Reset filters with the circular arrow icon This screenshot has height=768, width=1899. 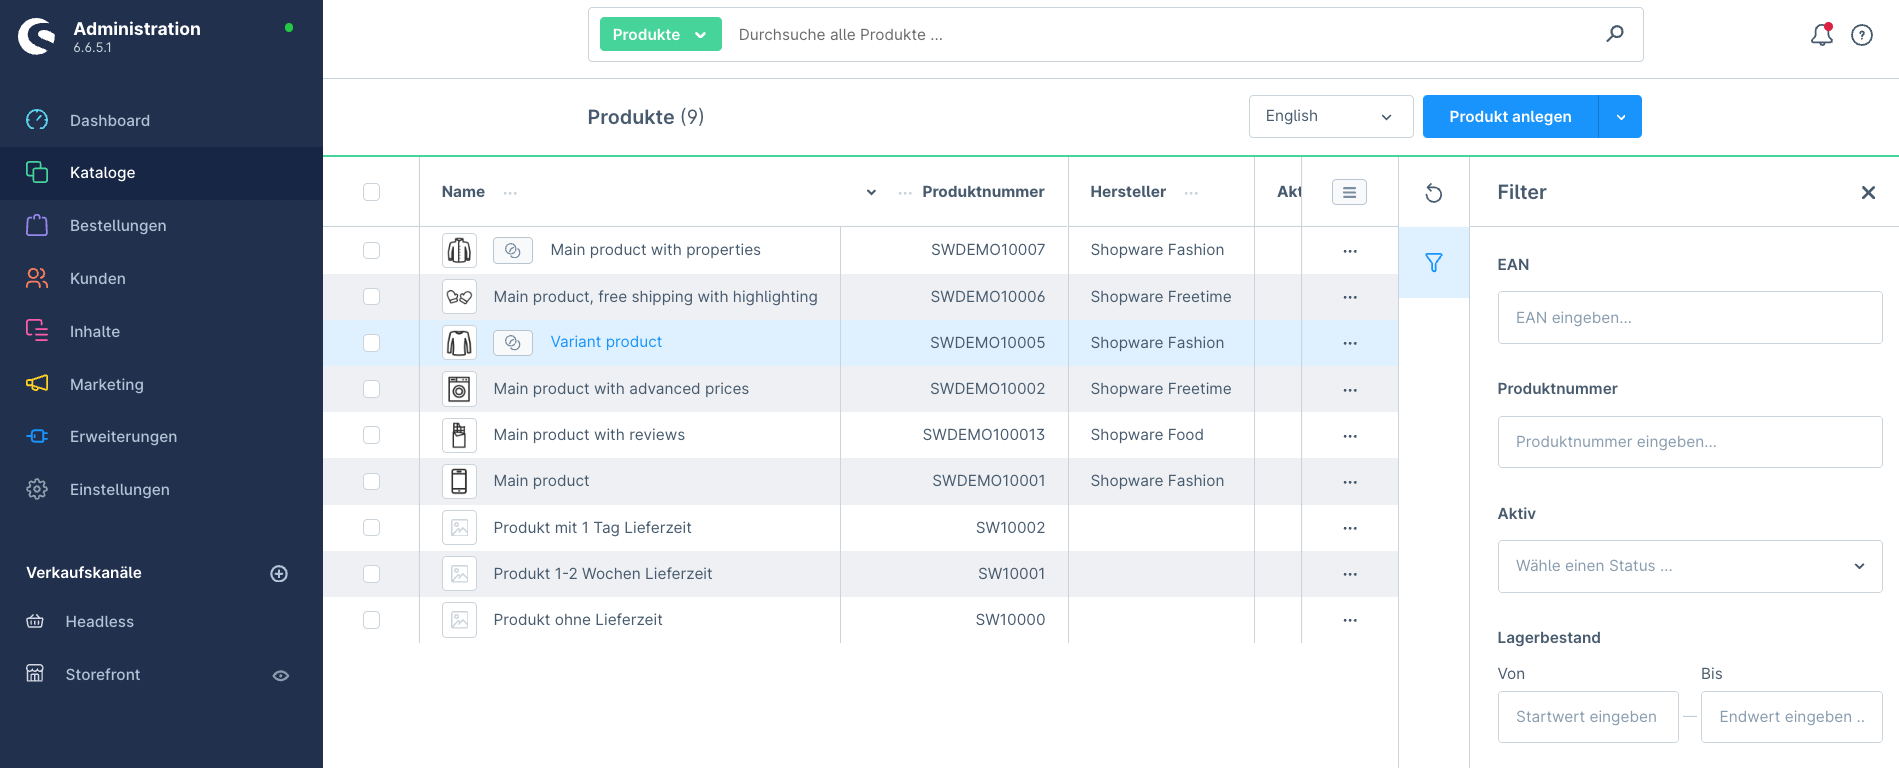click(1433, 193)
